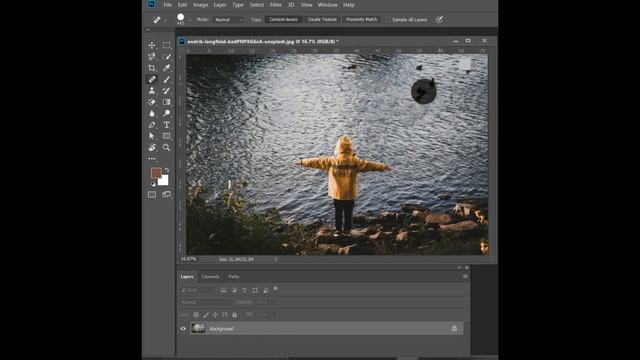The height and width of the screenshot is (360, 640).
Task: Choose Content-Aware type
Action: coord(283,20)
